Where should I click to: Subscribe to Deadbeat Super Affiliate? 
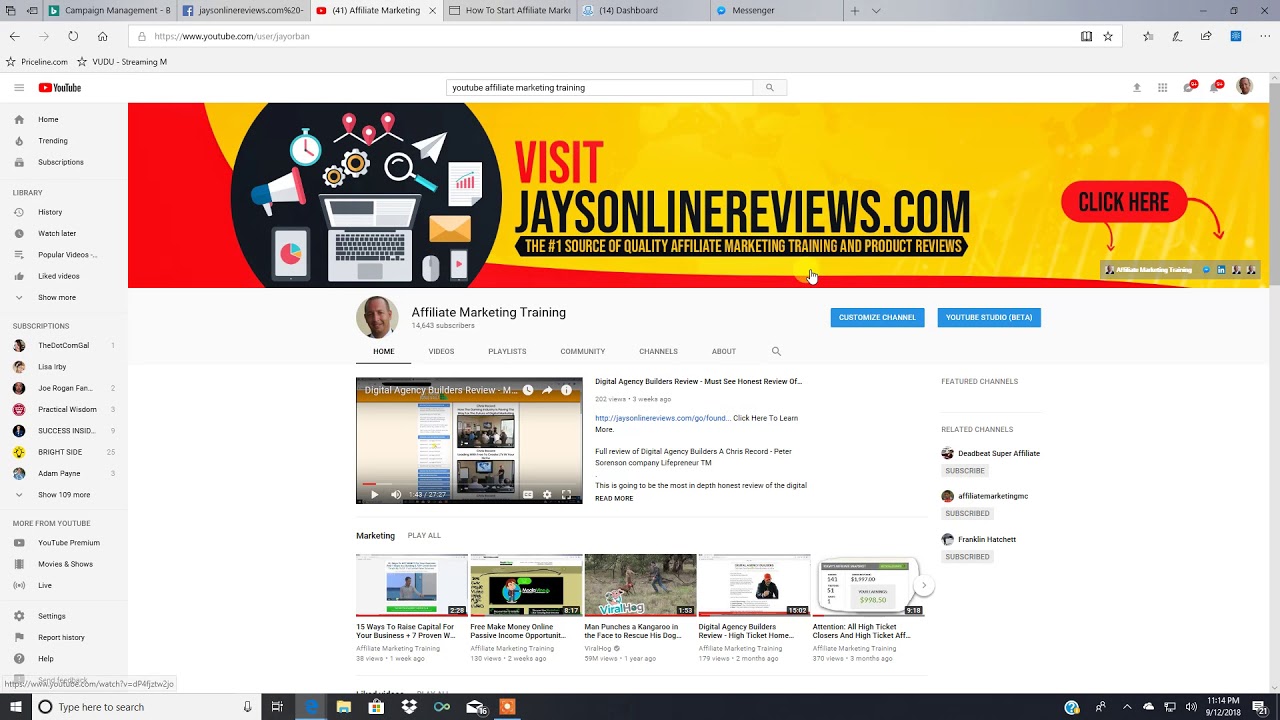point(965,471)
